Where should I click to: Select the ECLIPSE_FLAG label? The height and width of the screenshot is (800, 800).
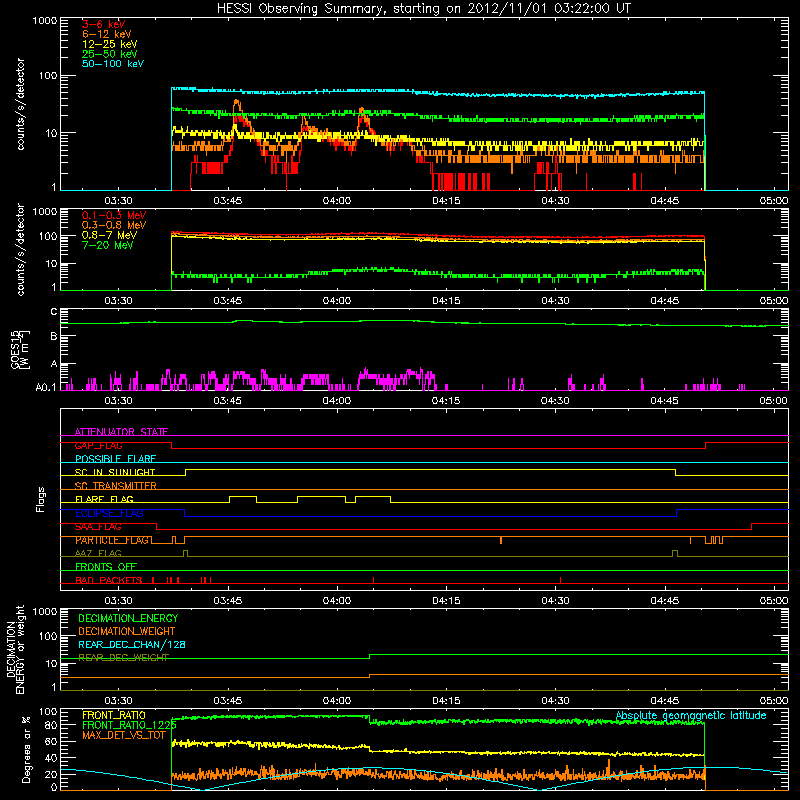109,513
